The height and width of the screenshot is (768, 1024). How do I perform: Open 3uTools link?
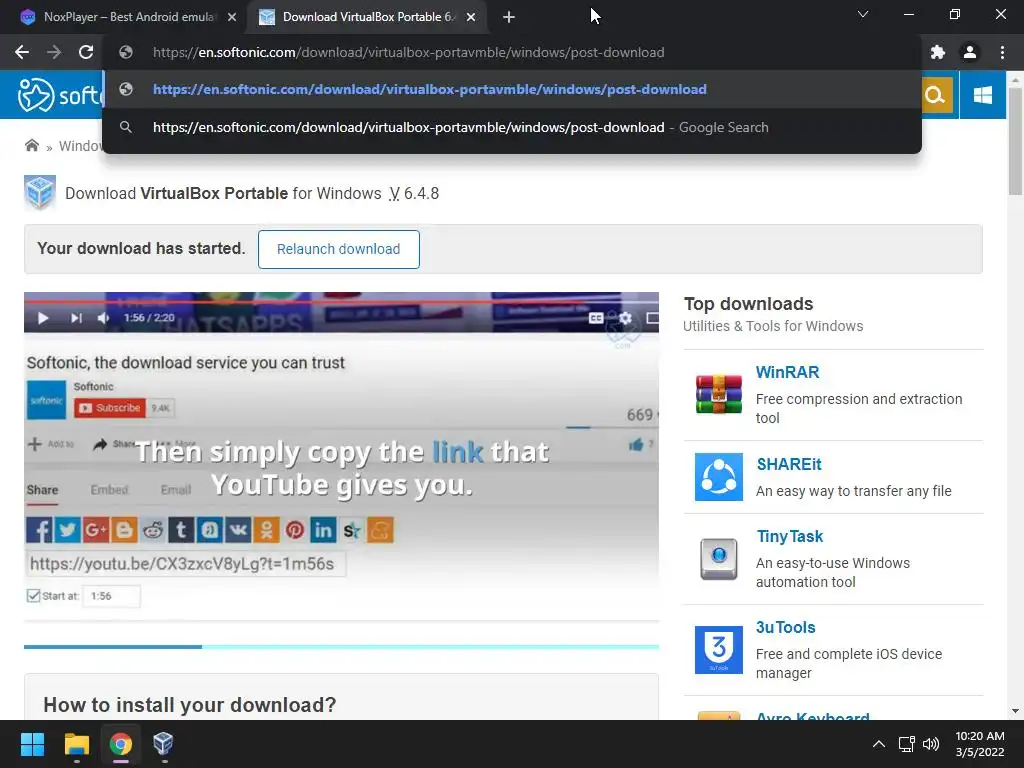click(785, 628)
